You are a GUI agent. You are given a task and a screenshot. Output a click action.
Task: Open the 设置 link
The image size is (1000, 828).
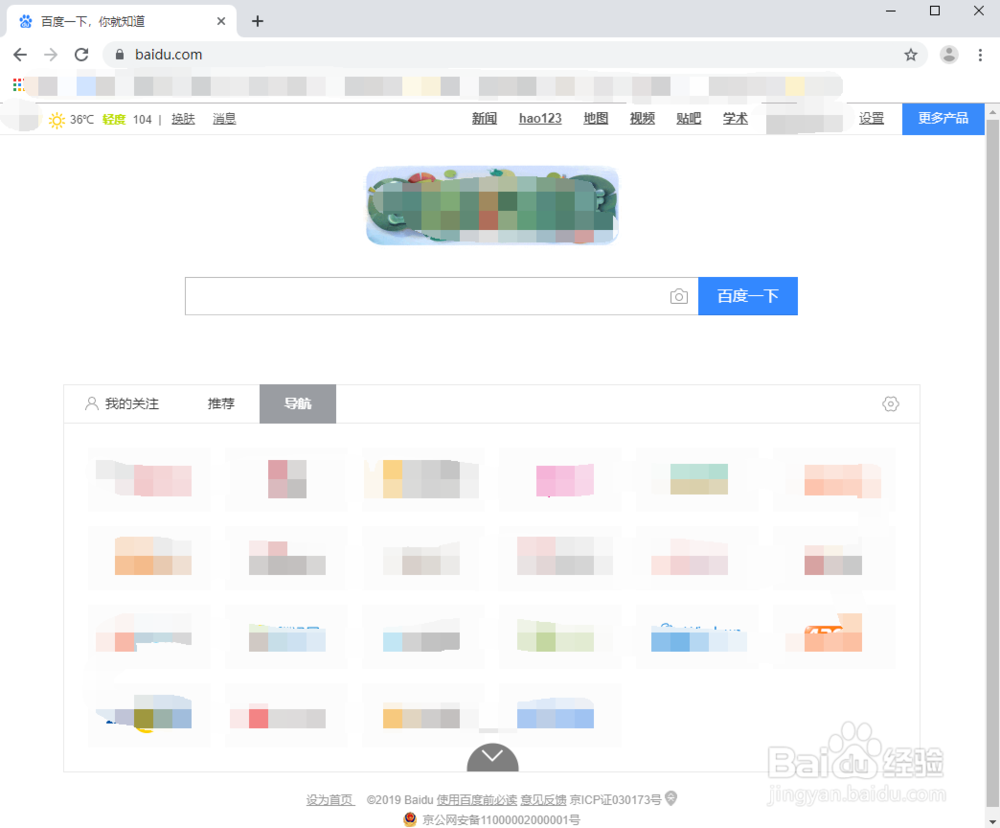[x=871, y=119]
